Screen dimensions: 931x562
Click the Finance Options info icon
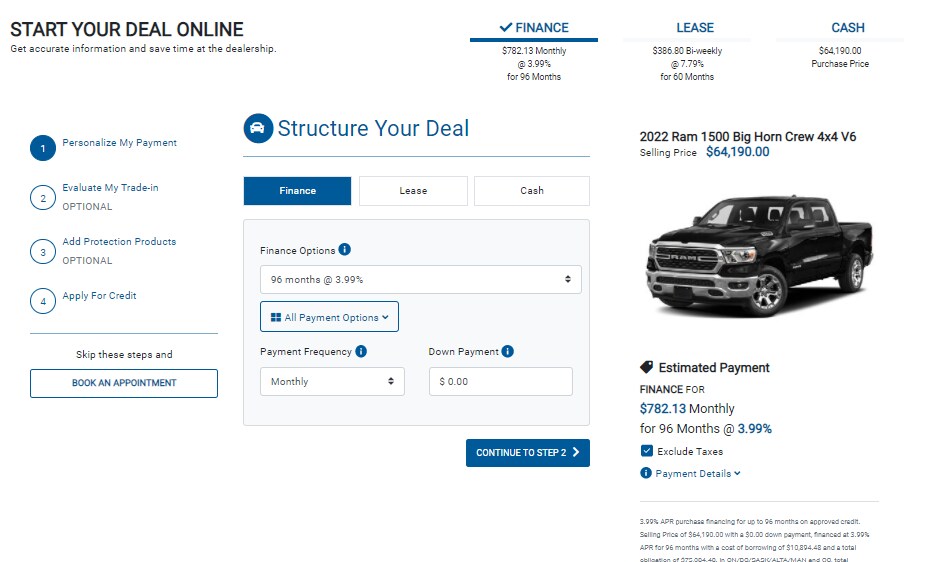(x=344, y=250)
